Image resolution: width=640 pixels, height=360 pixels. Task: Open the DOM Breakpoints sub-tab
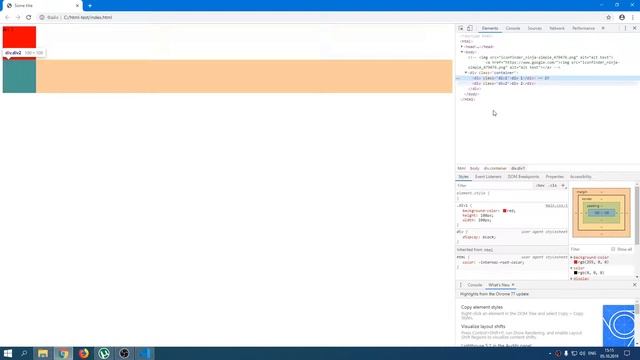coord(523,177)
